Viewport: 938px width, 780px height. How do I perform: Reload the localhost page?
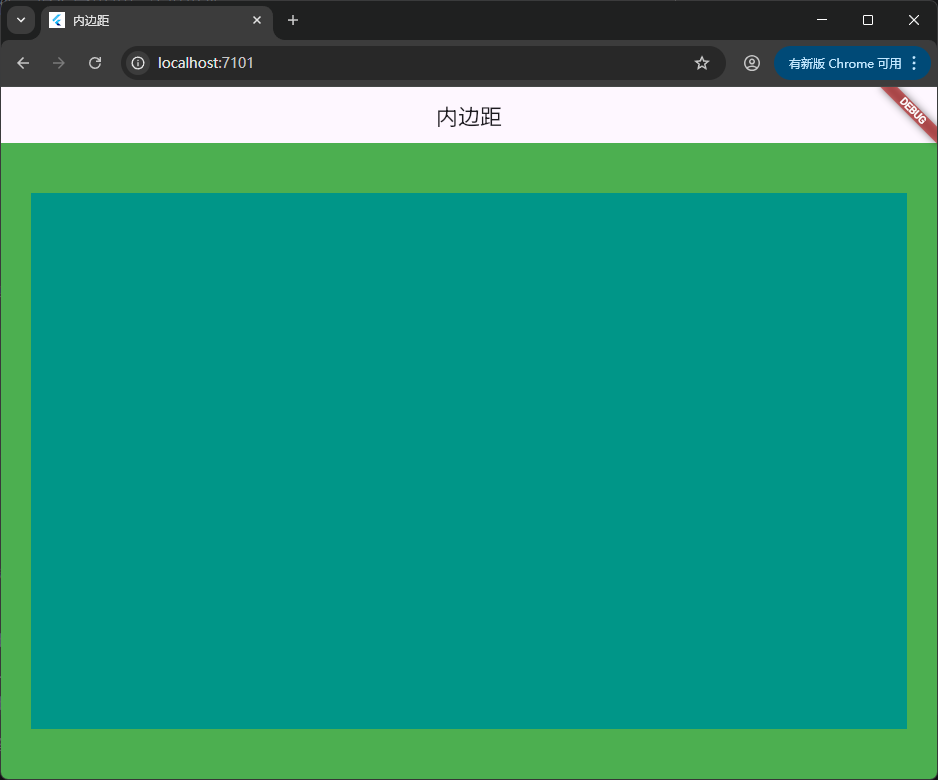click(95, 63)
